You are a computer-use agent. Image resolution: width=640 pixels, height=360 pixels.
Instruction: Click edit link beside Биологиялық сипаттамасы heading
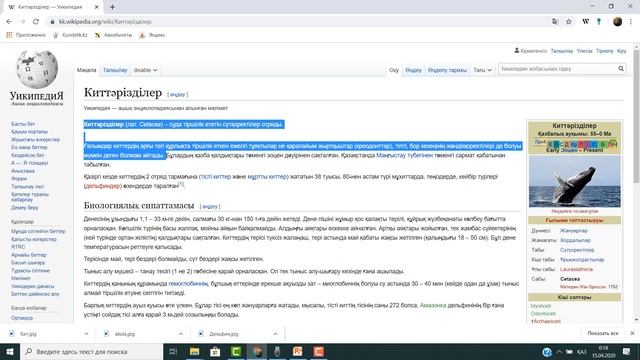click(x=210, y=207)
